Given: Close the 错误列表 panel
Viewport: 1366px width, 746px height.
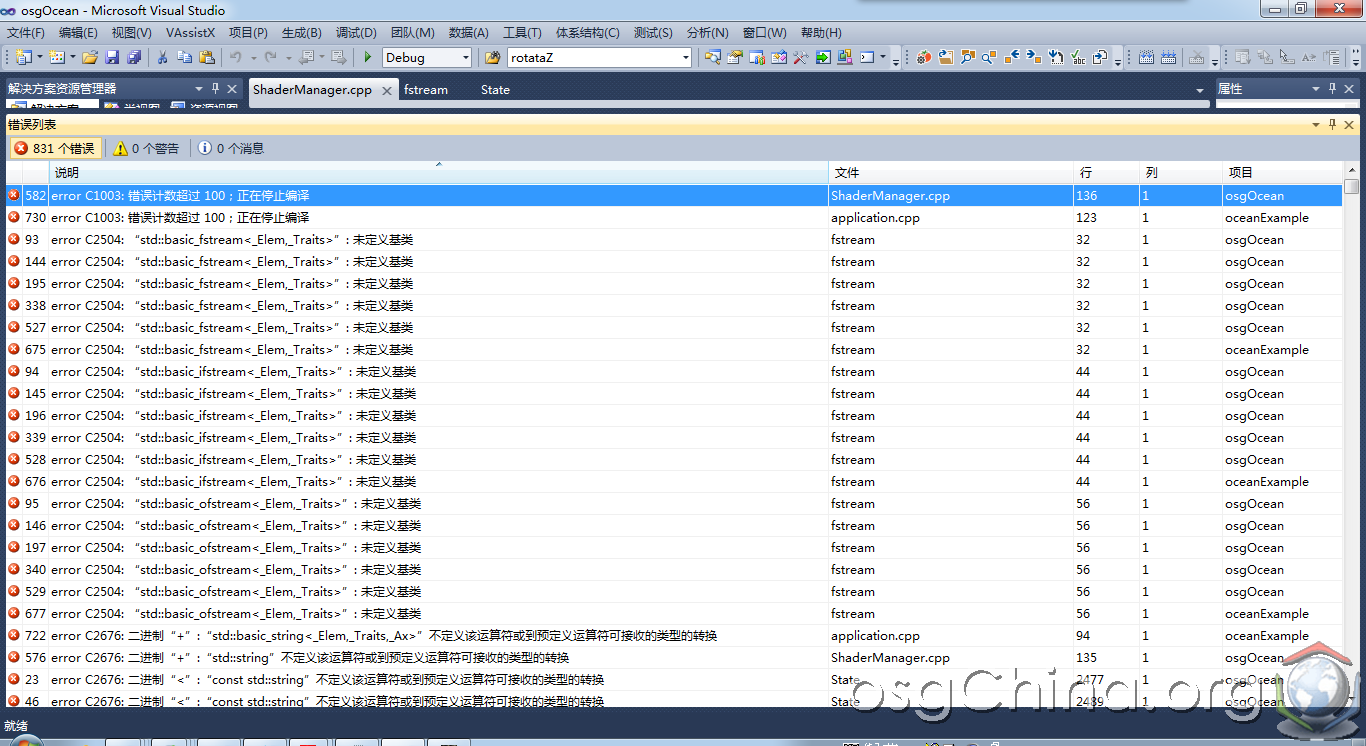Looking at the screenshot, I should (1348, 125).
